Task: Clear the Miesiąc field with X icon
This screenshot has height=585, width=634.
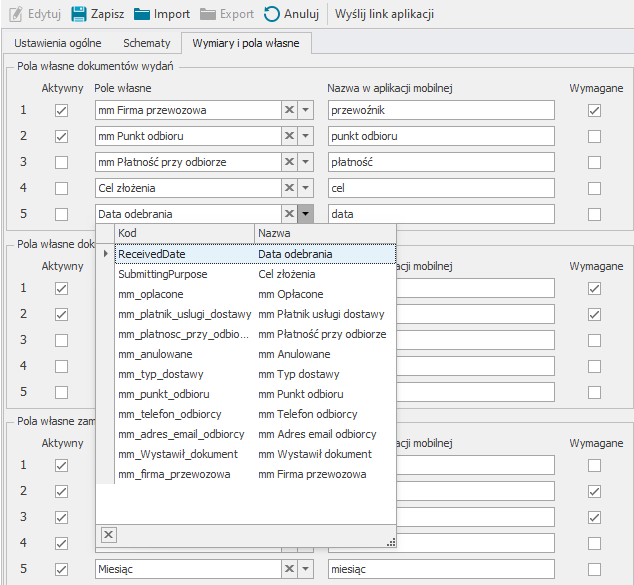Action: (x=288, y=569)
